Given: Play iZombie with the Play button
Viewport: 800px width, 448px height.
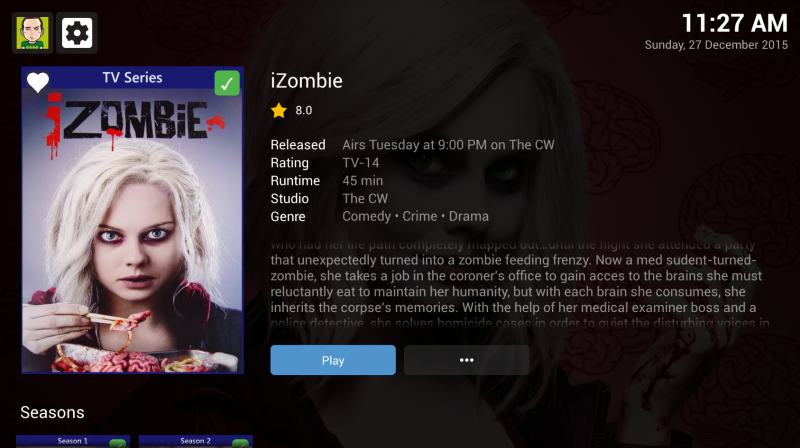Looking at the screenshot, I should [333, 360].
